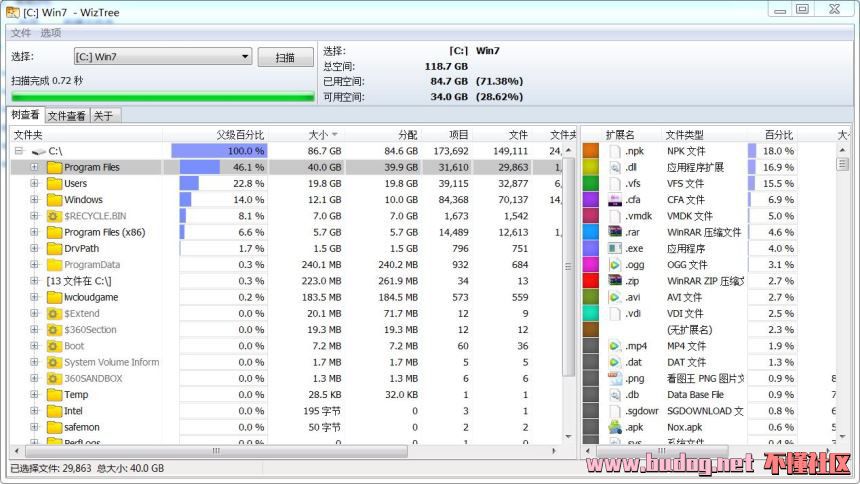
Task: Expand the DrvPath folder node
Action: point(35,248)
